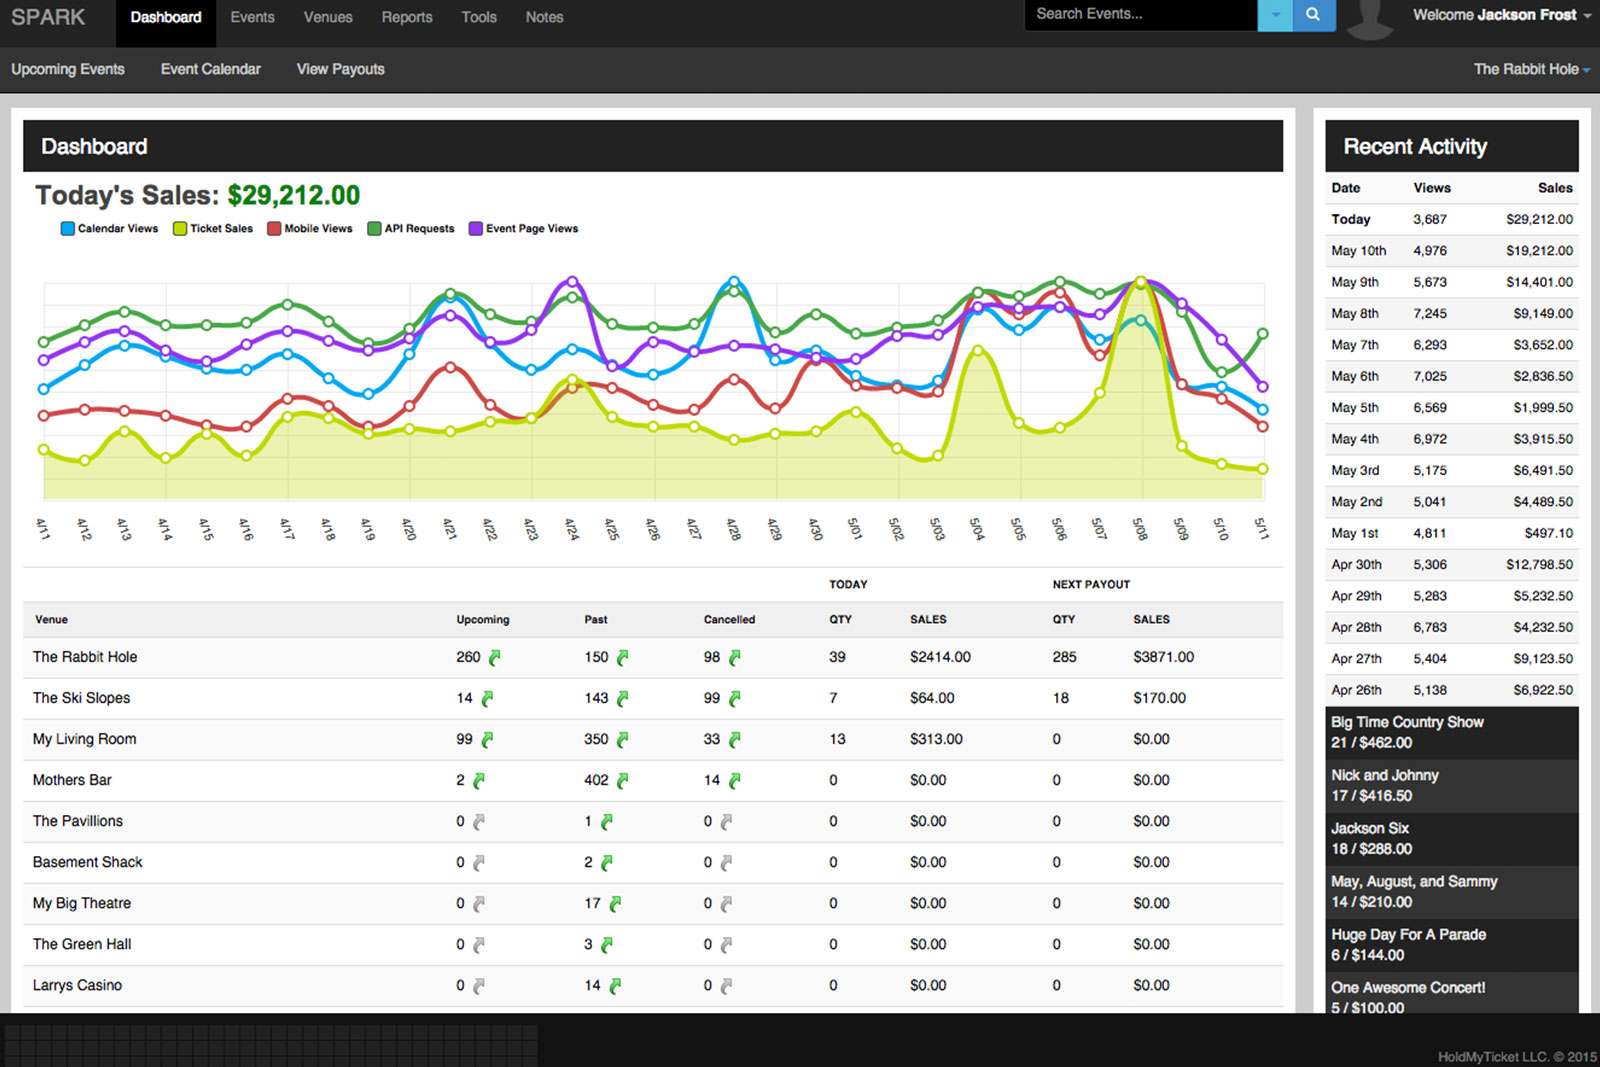Click gray arrow beside Pavillions upcoming 0

pos(478,822)
